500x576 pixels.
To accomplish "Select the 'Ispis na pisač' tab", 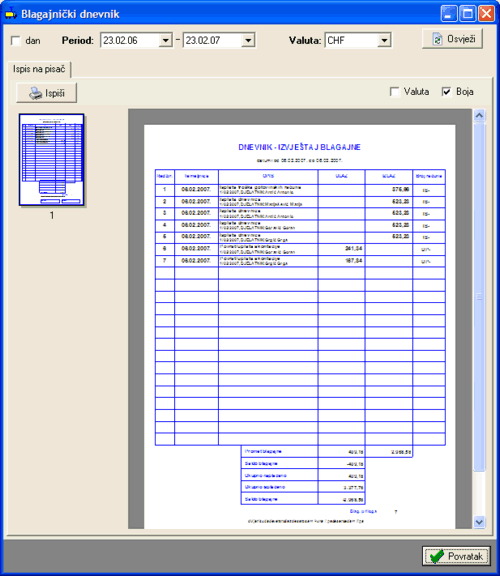I will tap(39, 69).
